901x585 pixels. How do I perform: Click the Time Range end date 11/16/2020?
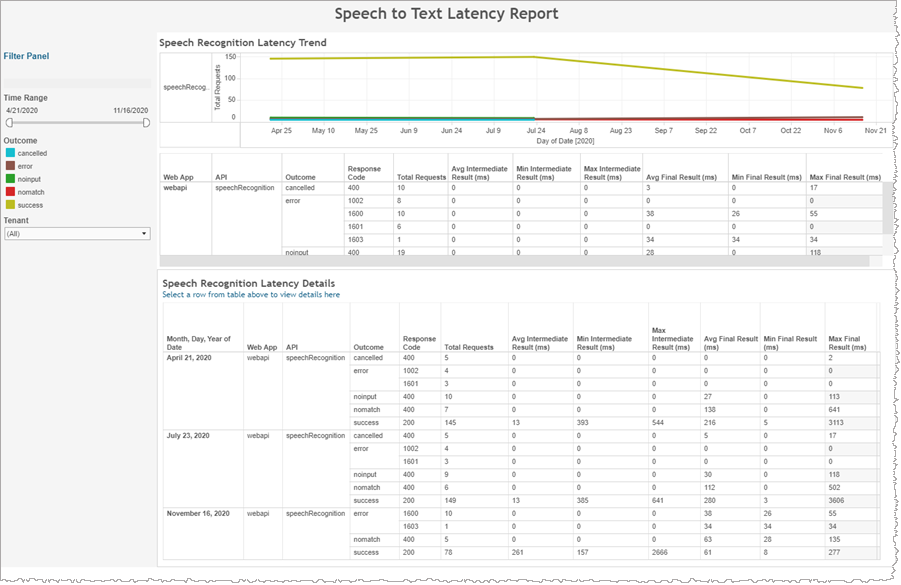point(131,110)
